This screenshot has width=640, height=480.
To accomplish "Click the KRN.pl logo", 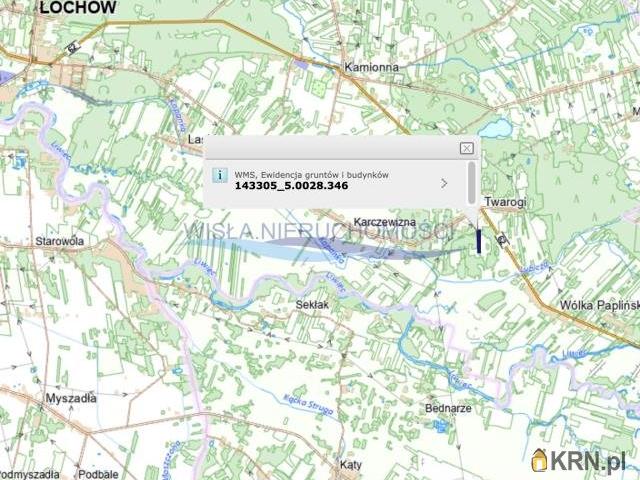I will coord(578,460).
